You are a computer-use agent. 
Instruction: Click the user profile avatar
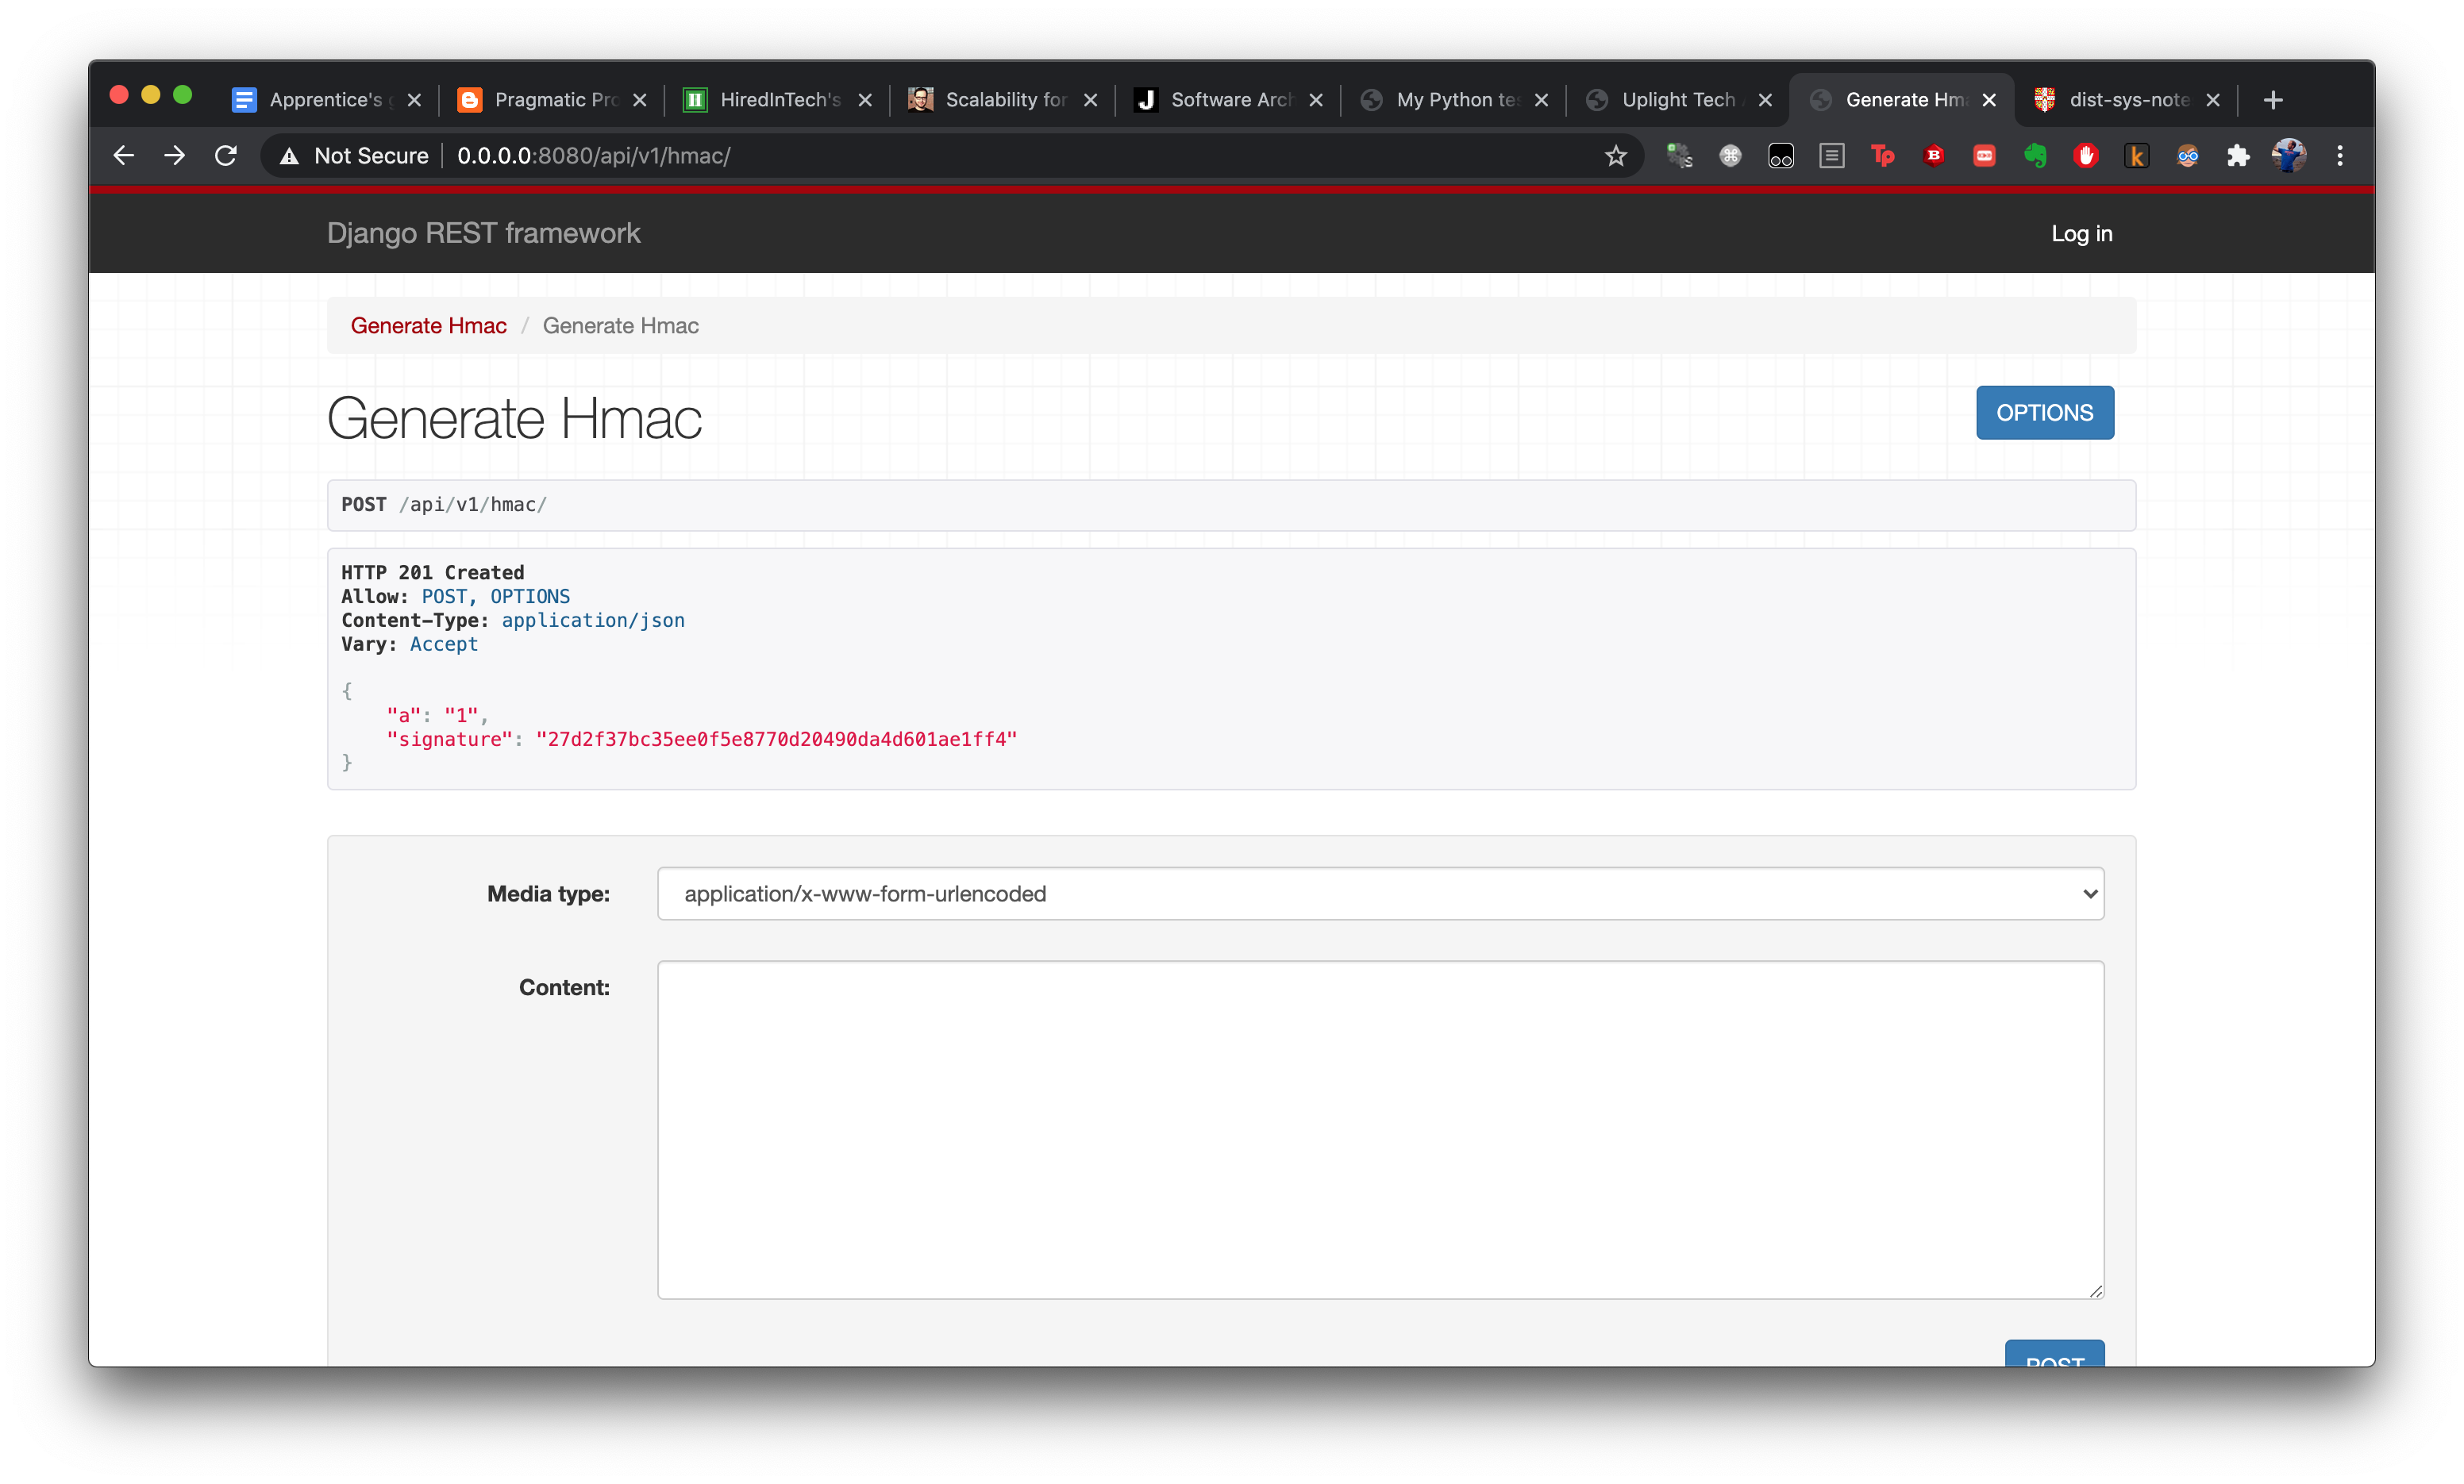point(2289,156)
